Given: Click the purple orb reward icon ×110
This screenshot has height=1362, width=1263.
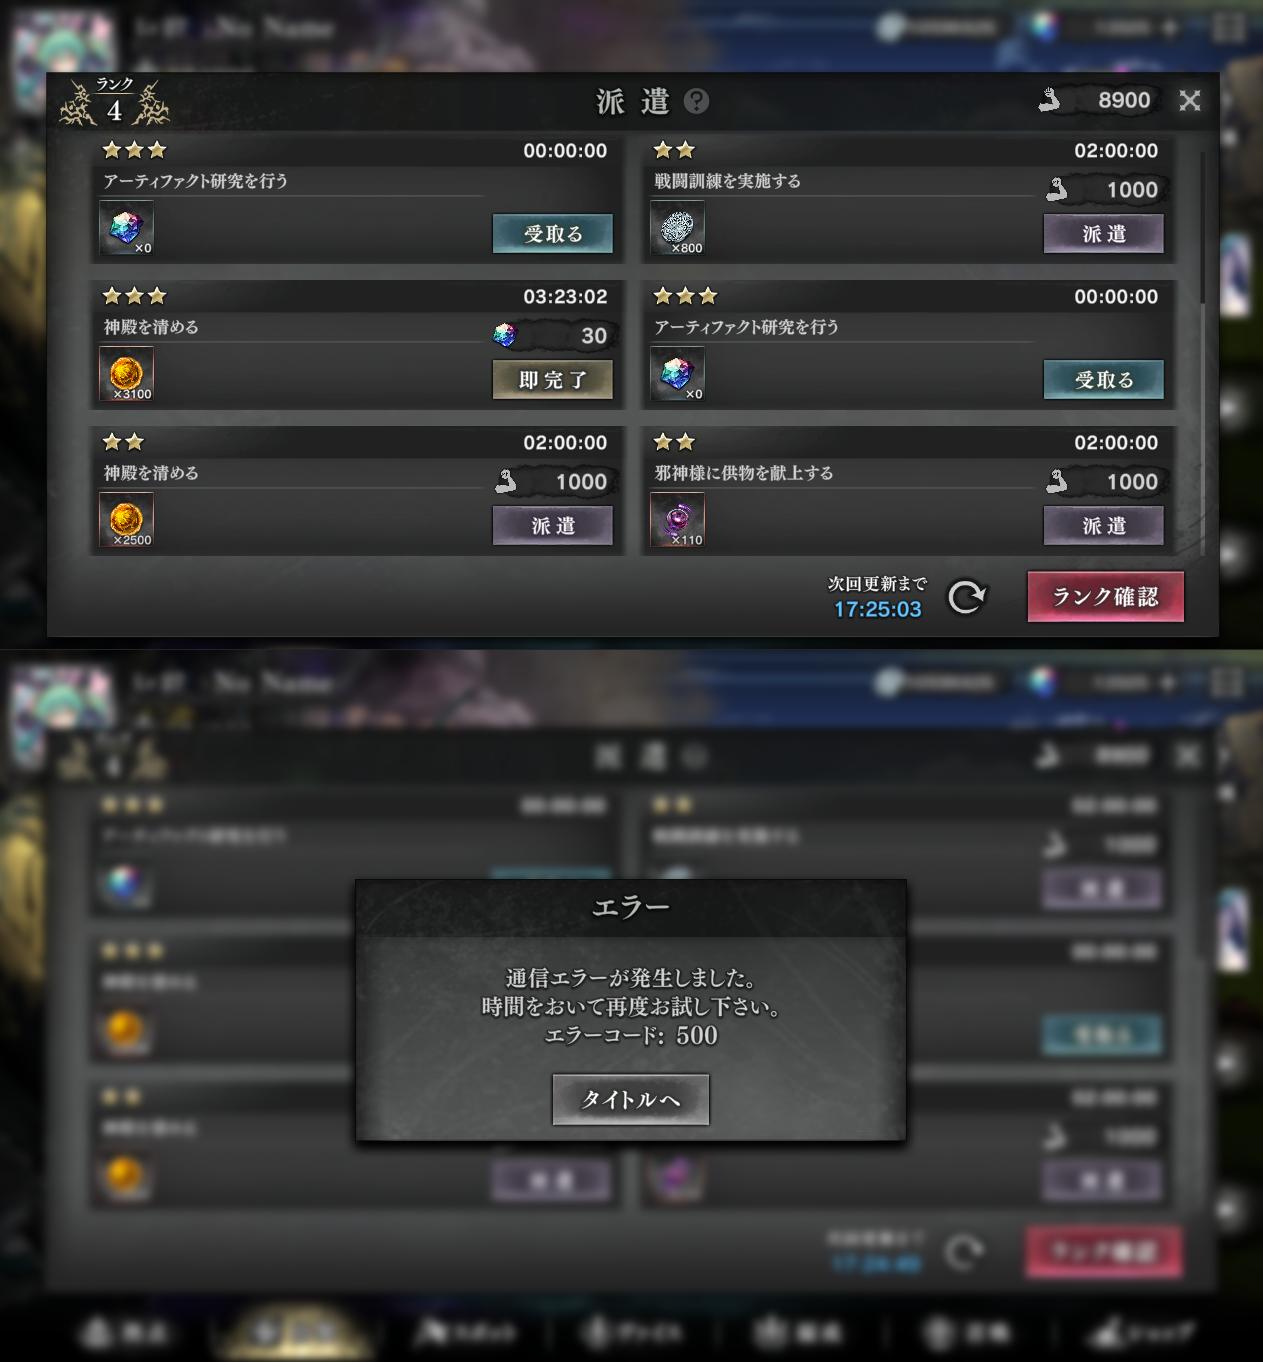Looking at the screenshot, I should (677, 520).
